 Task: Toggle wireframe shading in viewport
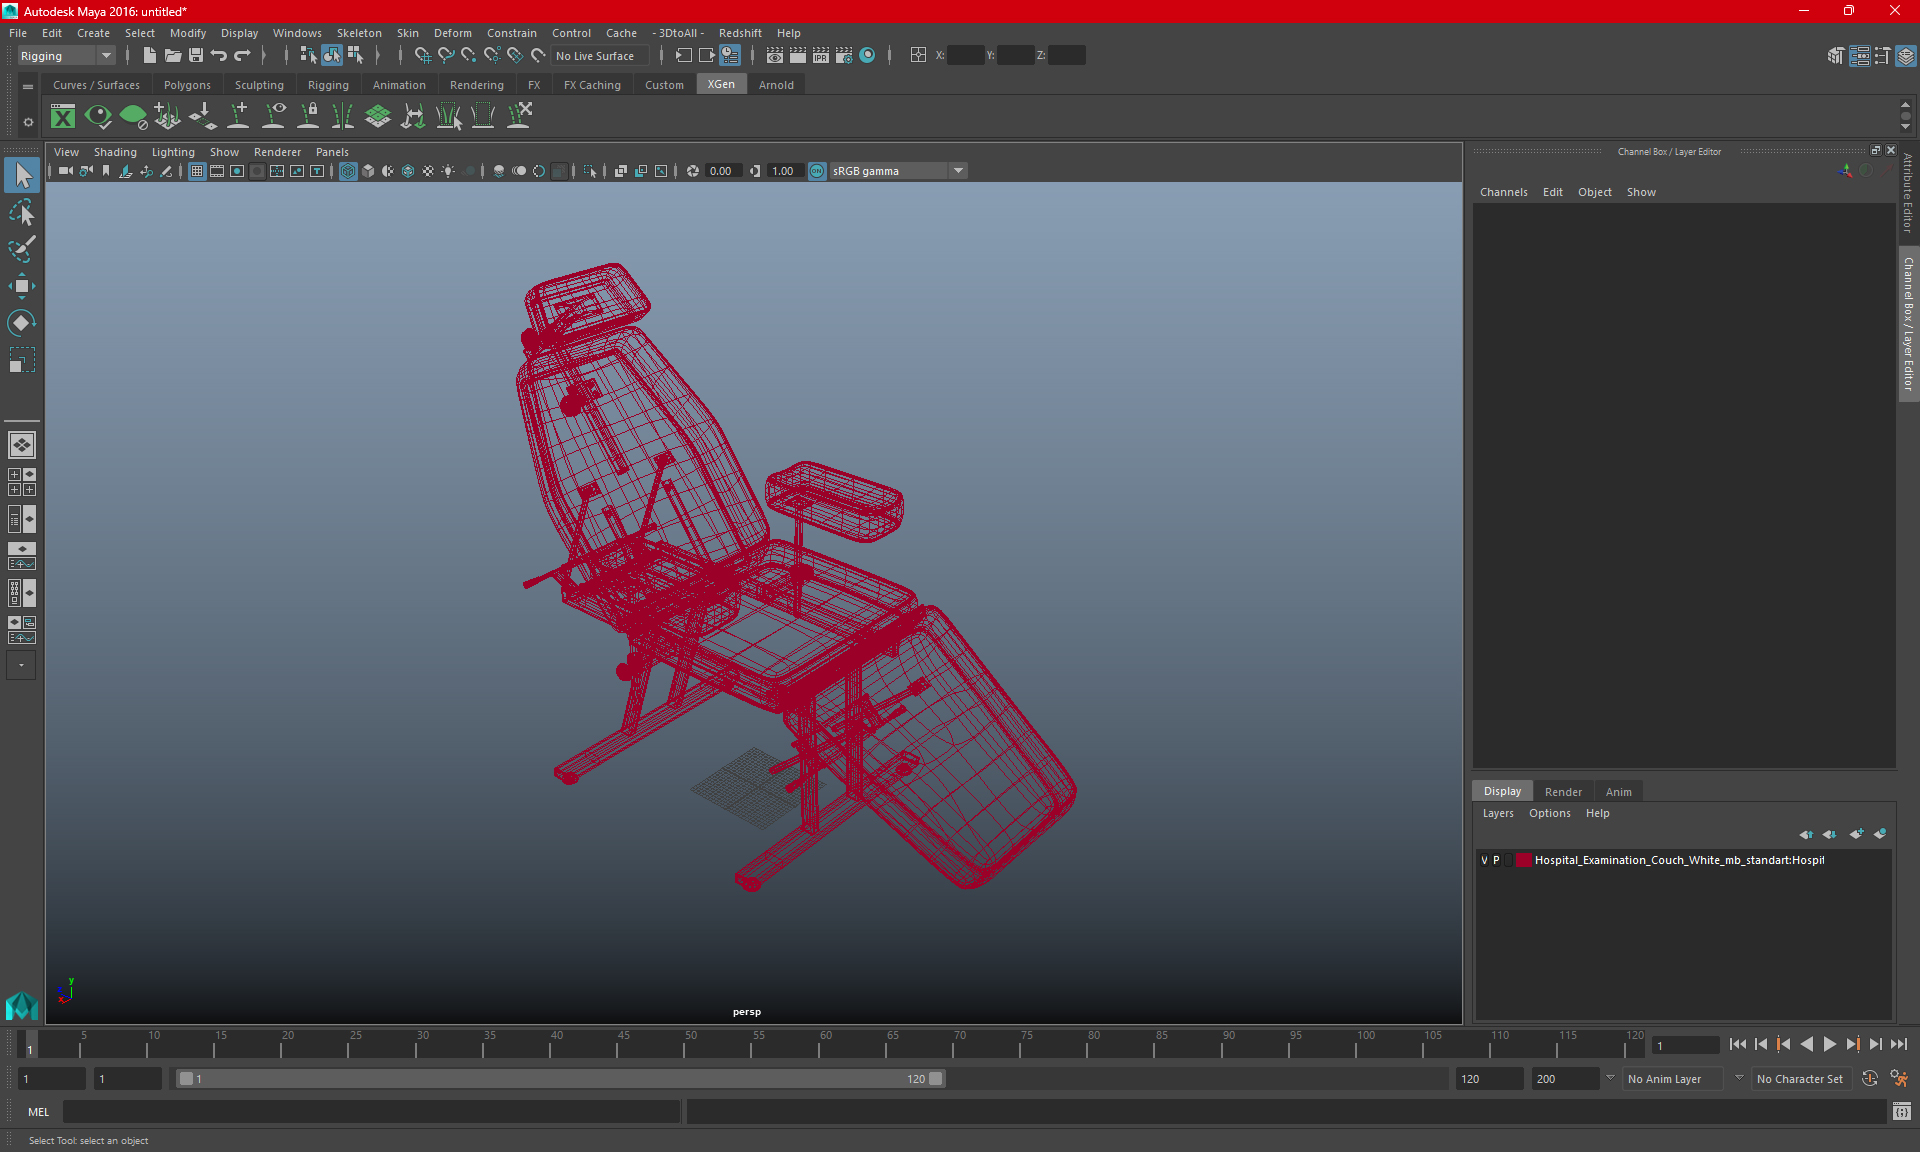348,171
